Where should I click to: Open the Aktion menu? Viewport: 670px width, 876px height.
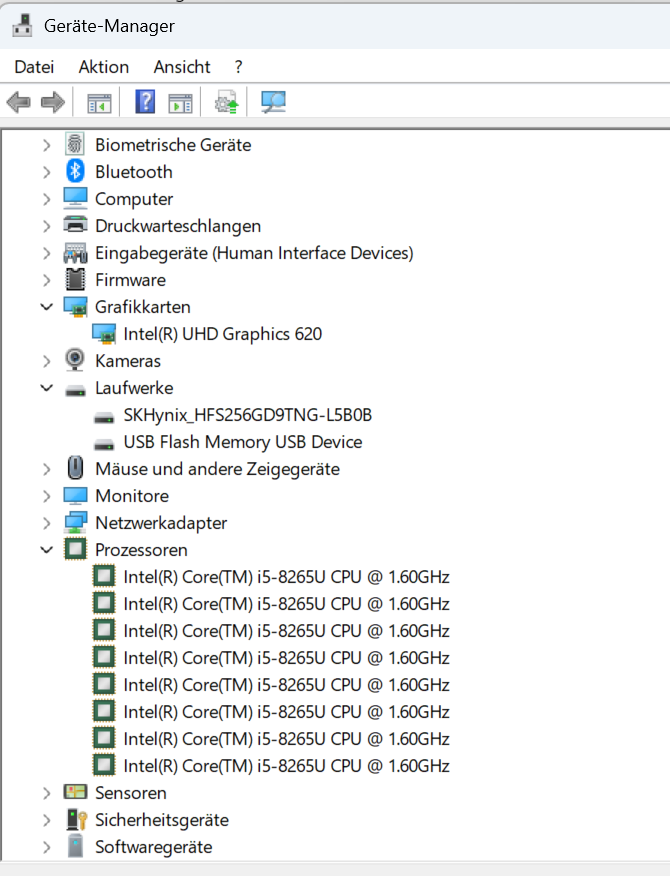[x=103, y=67]
